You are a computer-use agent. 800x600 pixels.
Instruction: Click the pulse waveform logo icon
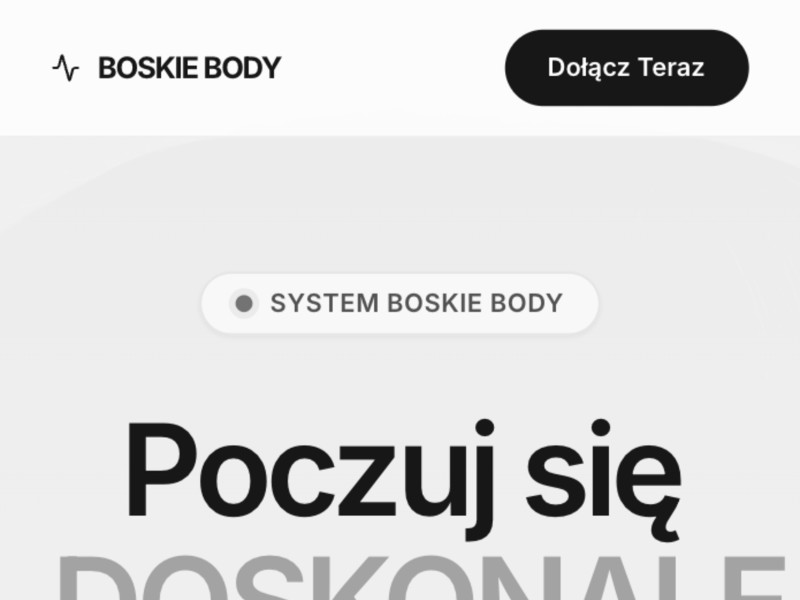coord(66,68)
